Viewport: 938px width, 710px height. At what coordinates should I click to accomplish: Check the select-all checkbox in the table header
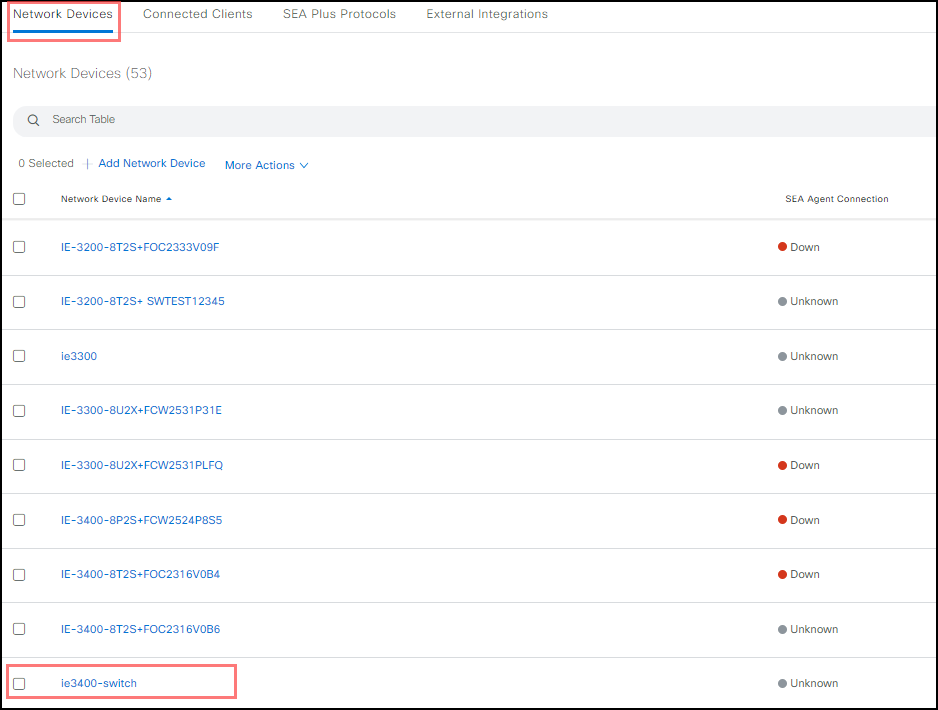pos(19,198)
